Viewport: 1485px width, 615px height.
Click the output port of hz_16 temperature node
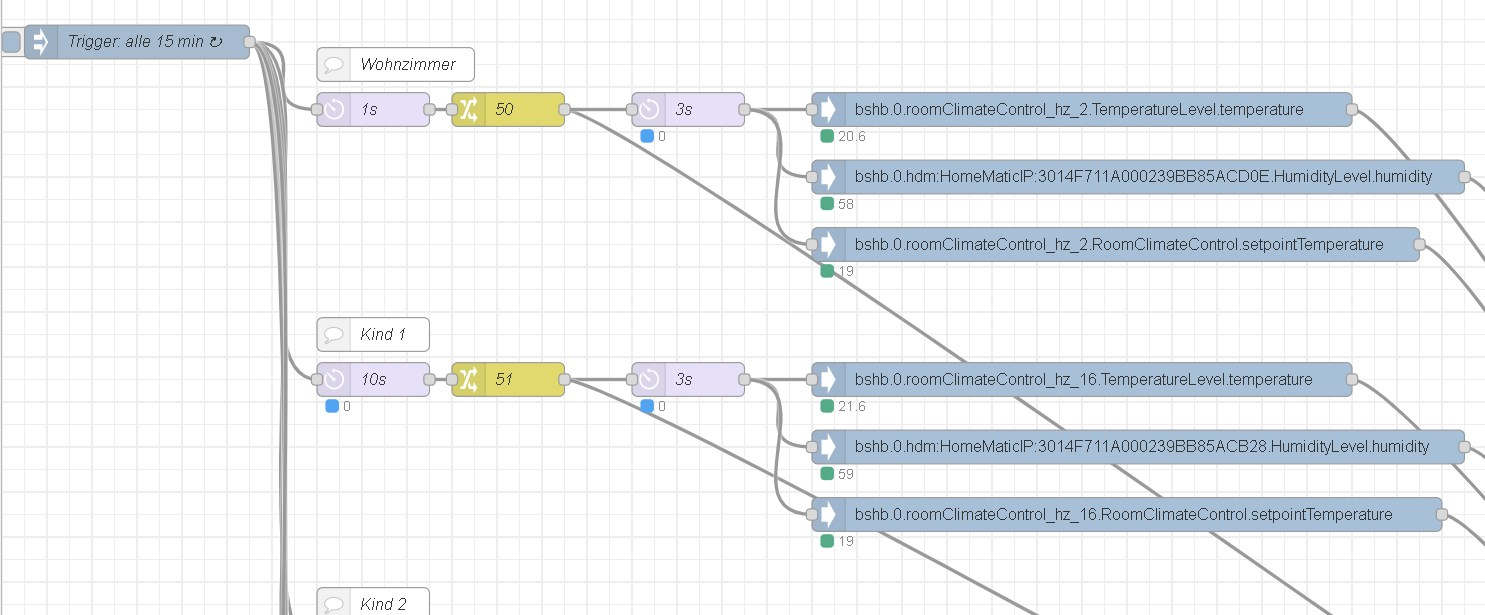point(1352,380)
